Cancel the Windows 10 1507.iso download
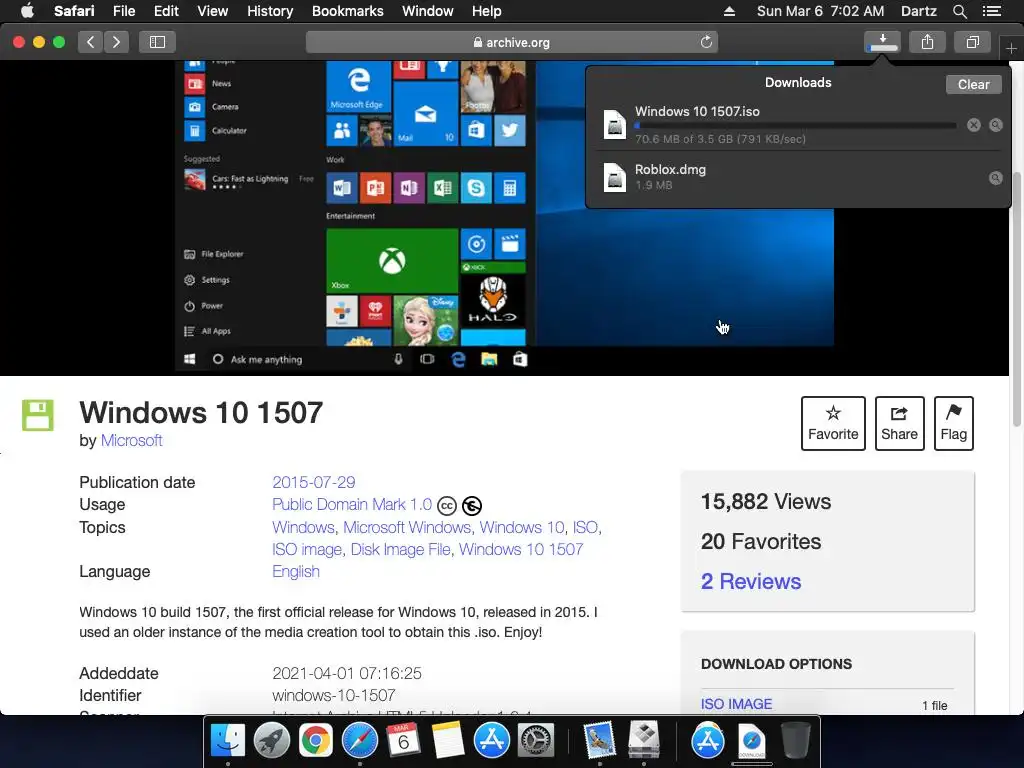The height and width of the screenshot is (768, 1024). pos(974,125)
